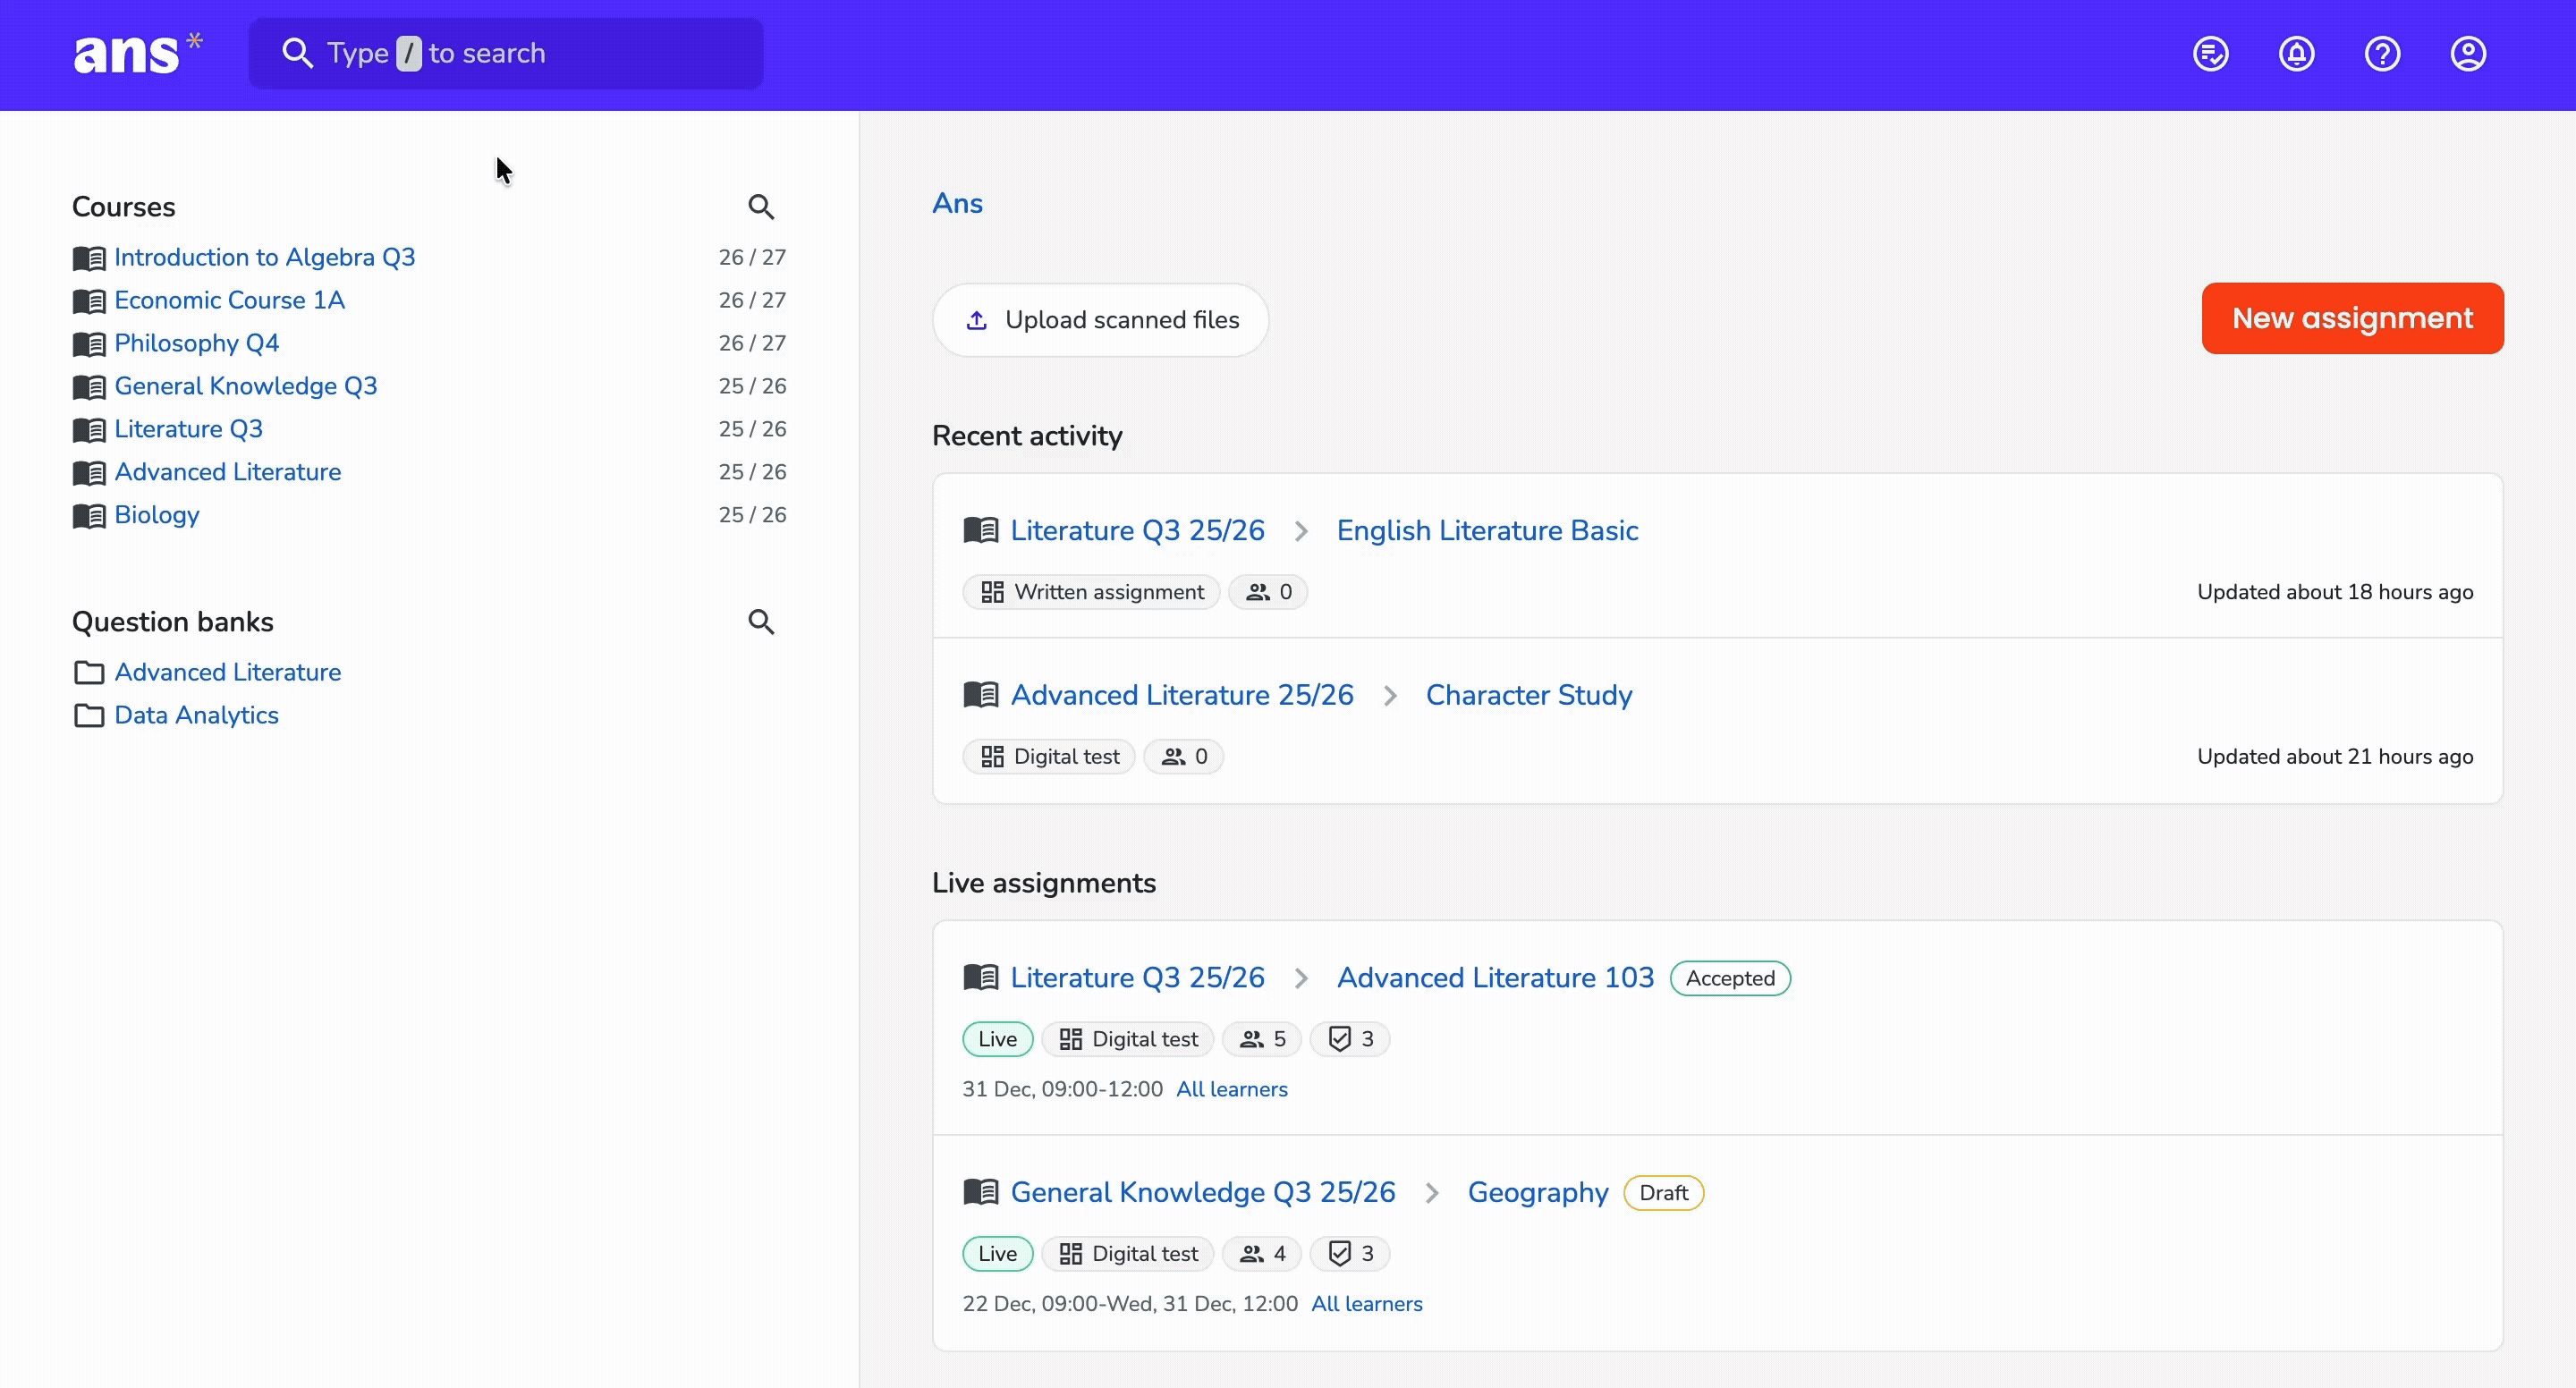Screen dimensions: 2576x1388
Task: Click upload arrow icon in Upload scanned files
Action: tap(977, 320)
